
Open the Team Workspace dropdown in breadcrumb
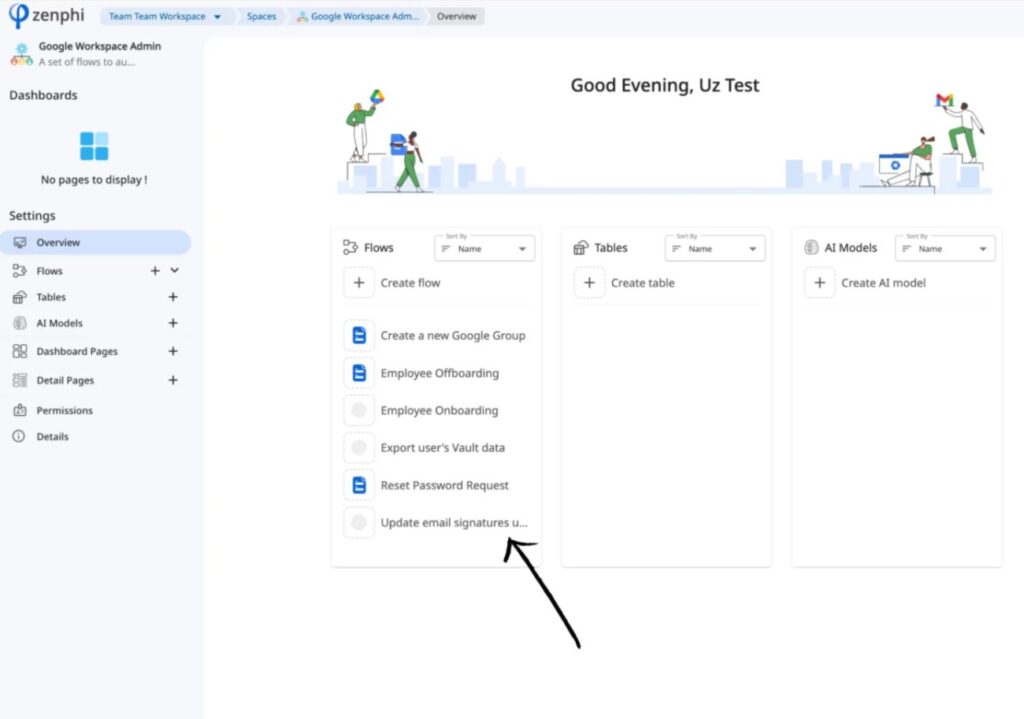click(x=165, y=16)
